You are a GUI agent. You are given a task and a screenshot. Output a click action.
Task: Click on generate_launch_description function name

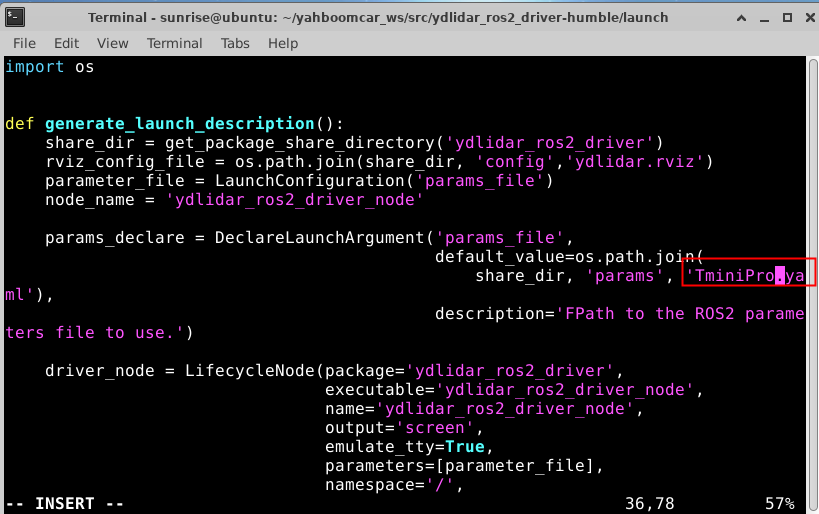[180, 124]
